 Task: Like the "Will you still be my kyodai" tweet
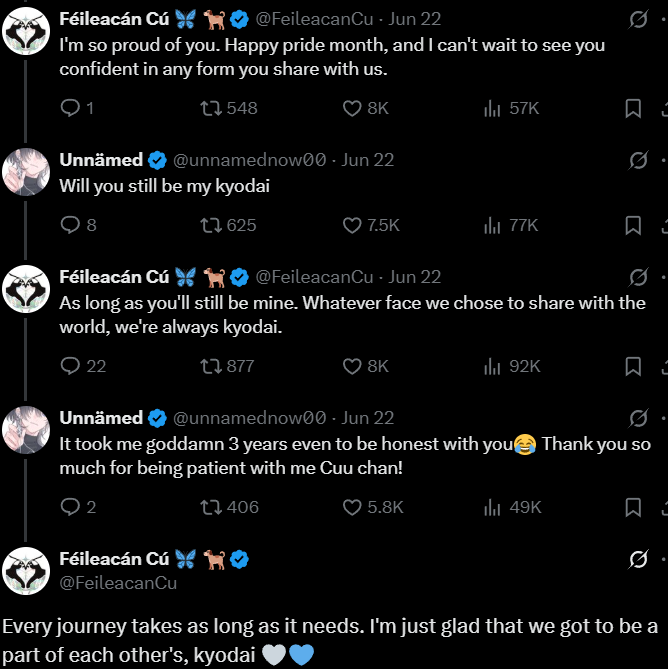tap(352, 226)
